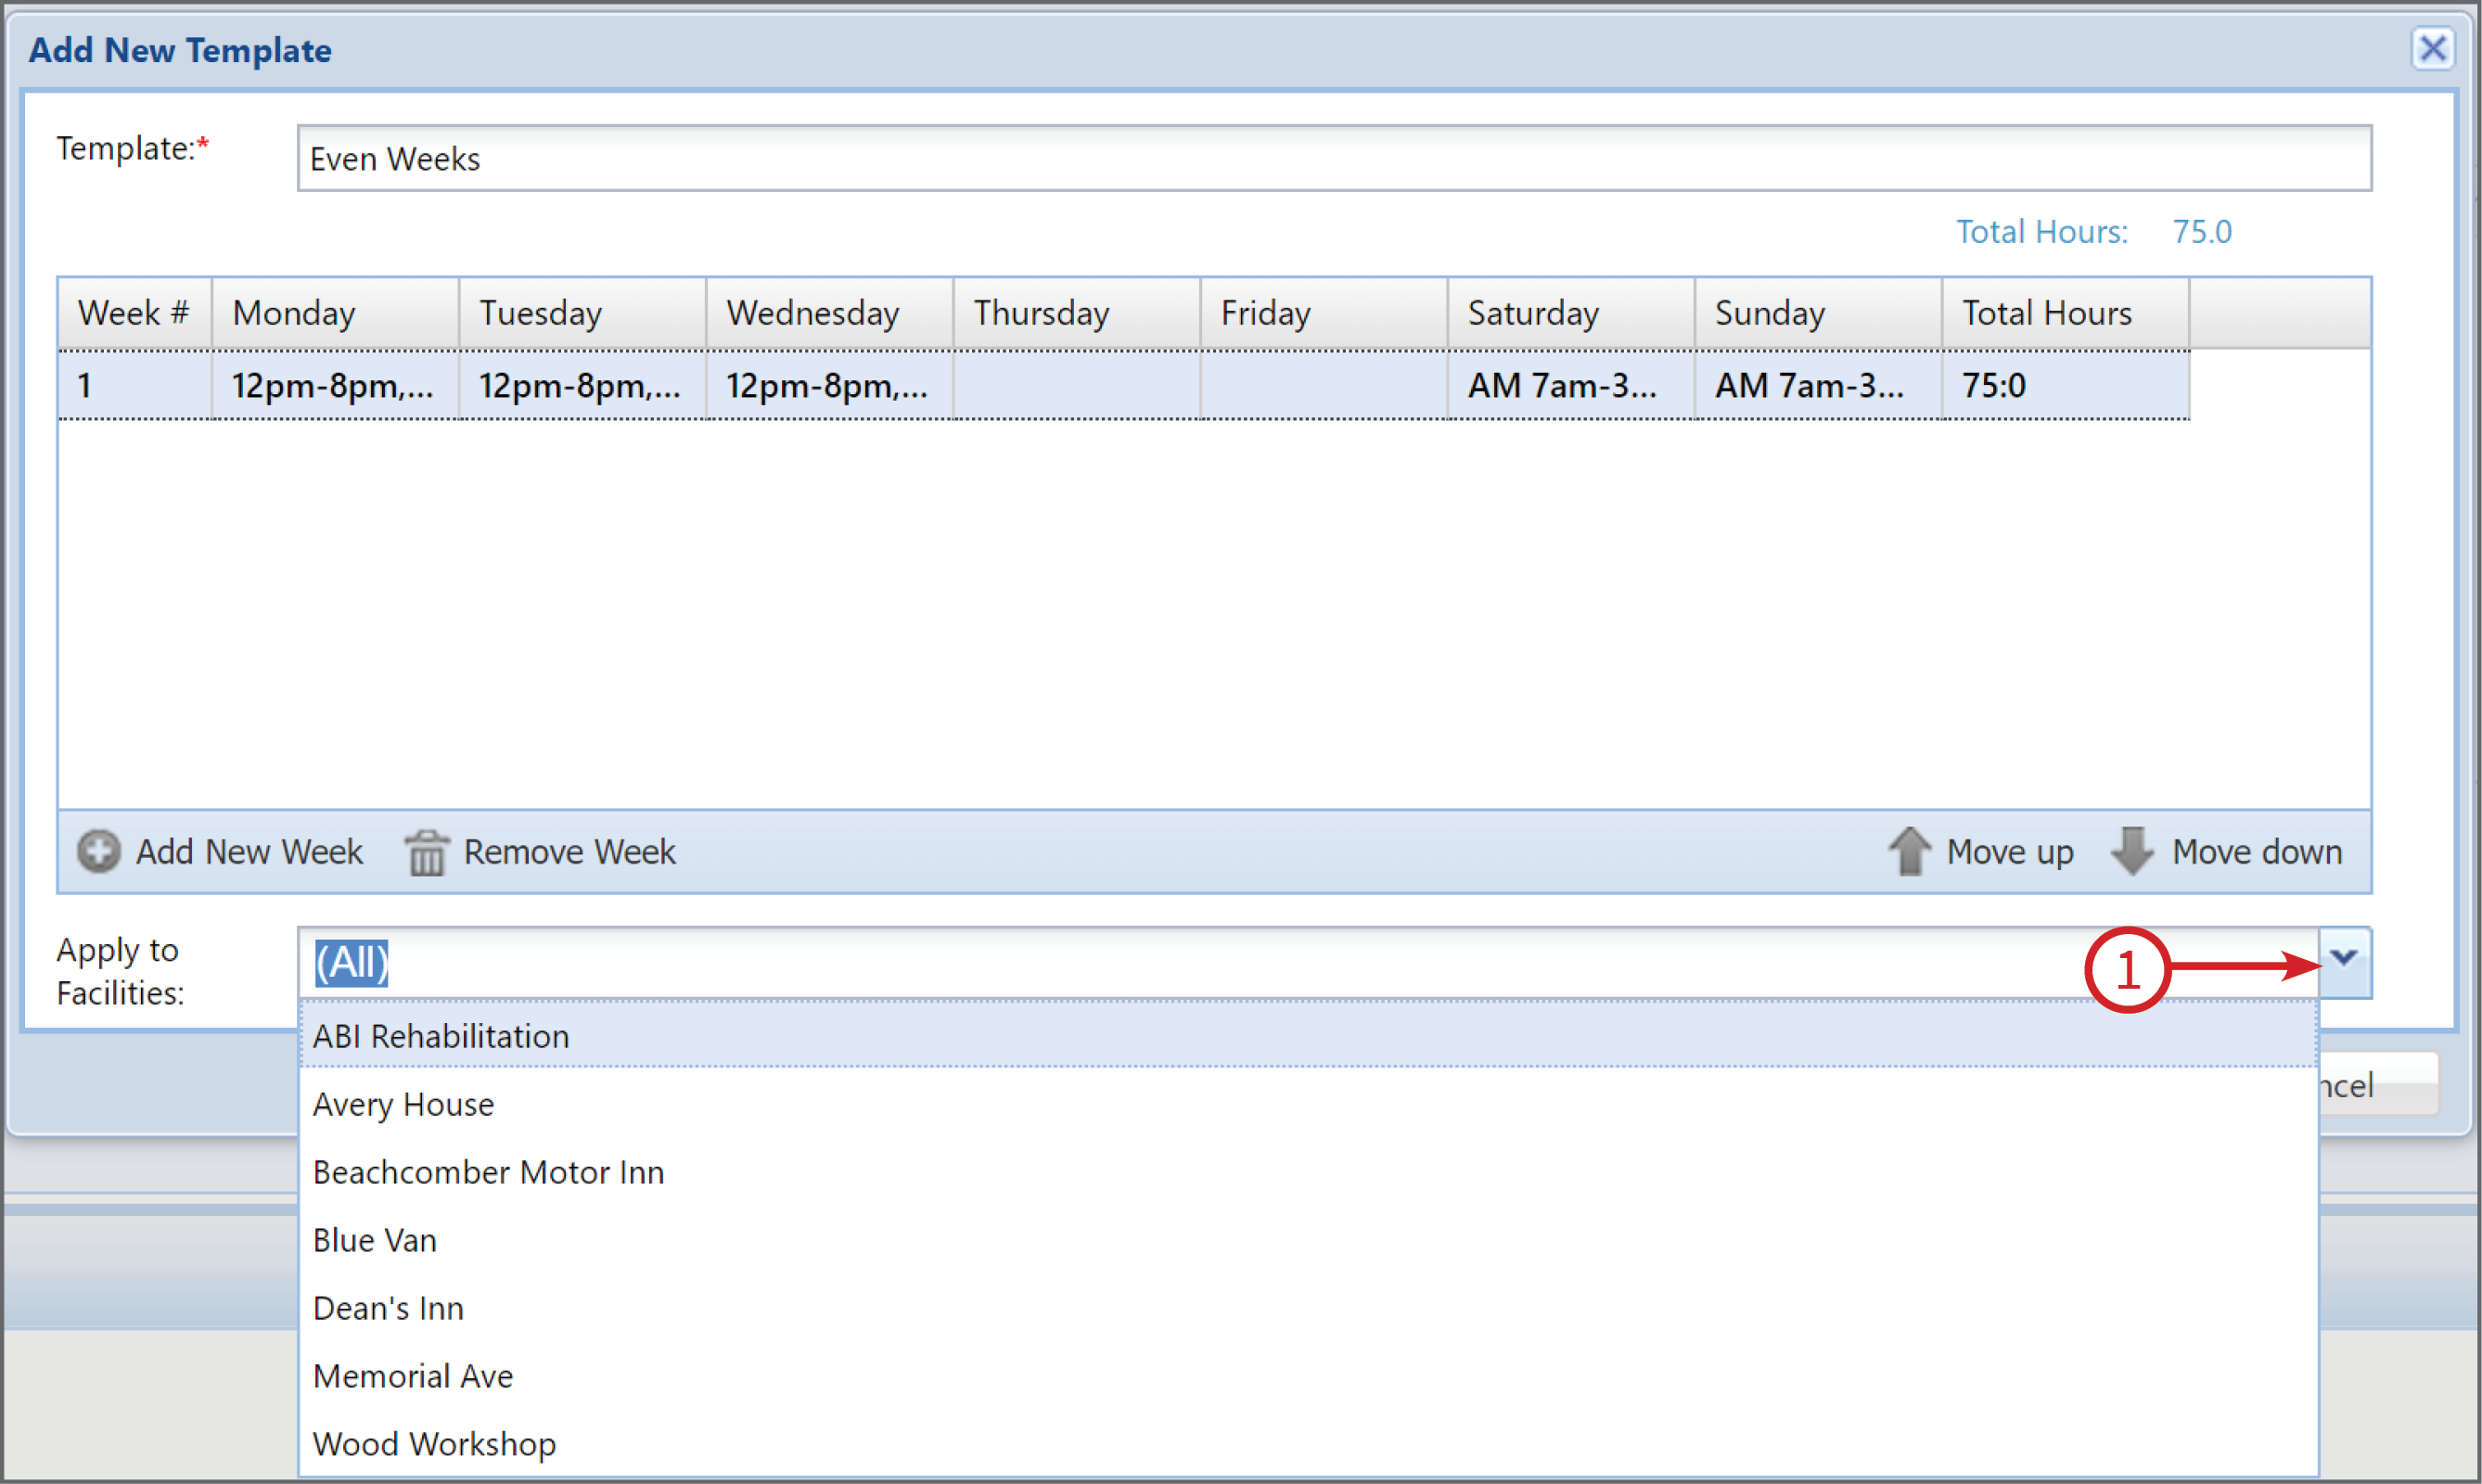Select ABI Rehabilitation from the facilities list
The image size is (2482, 1484).
click(1308, 1036)
